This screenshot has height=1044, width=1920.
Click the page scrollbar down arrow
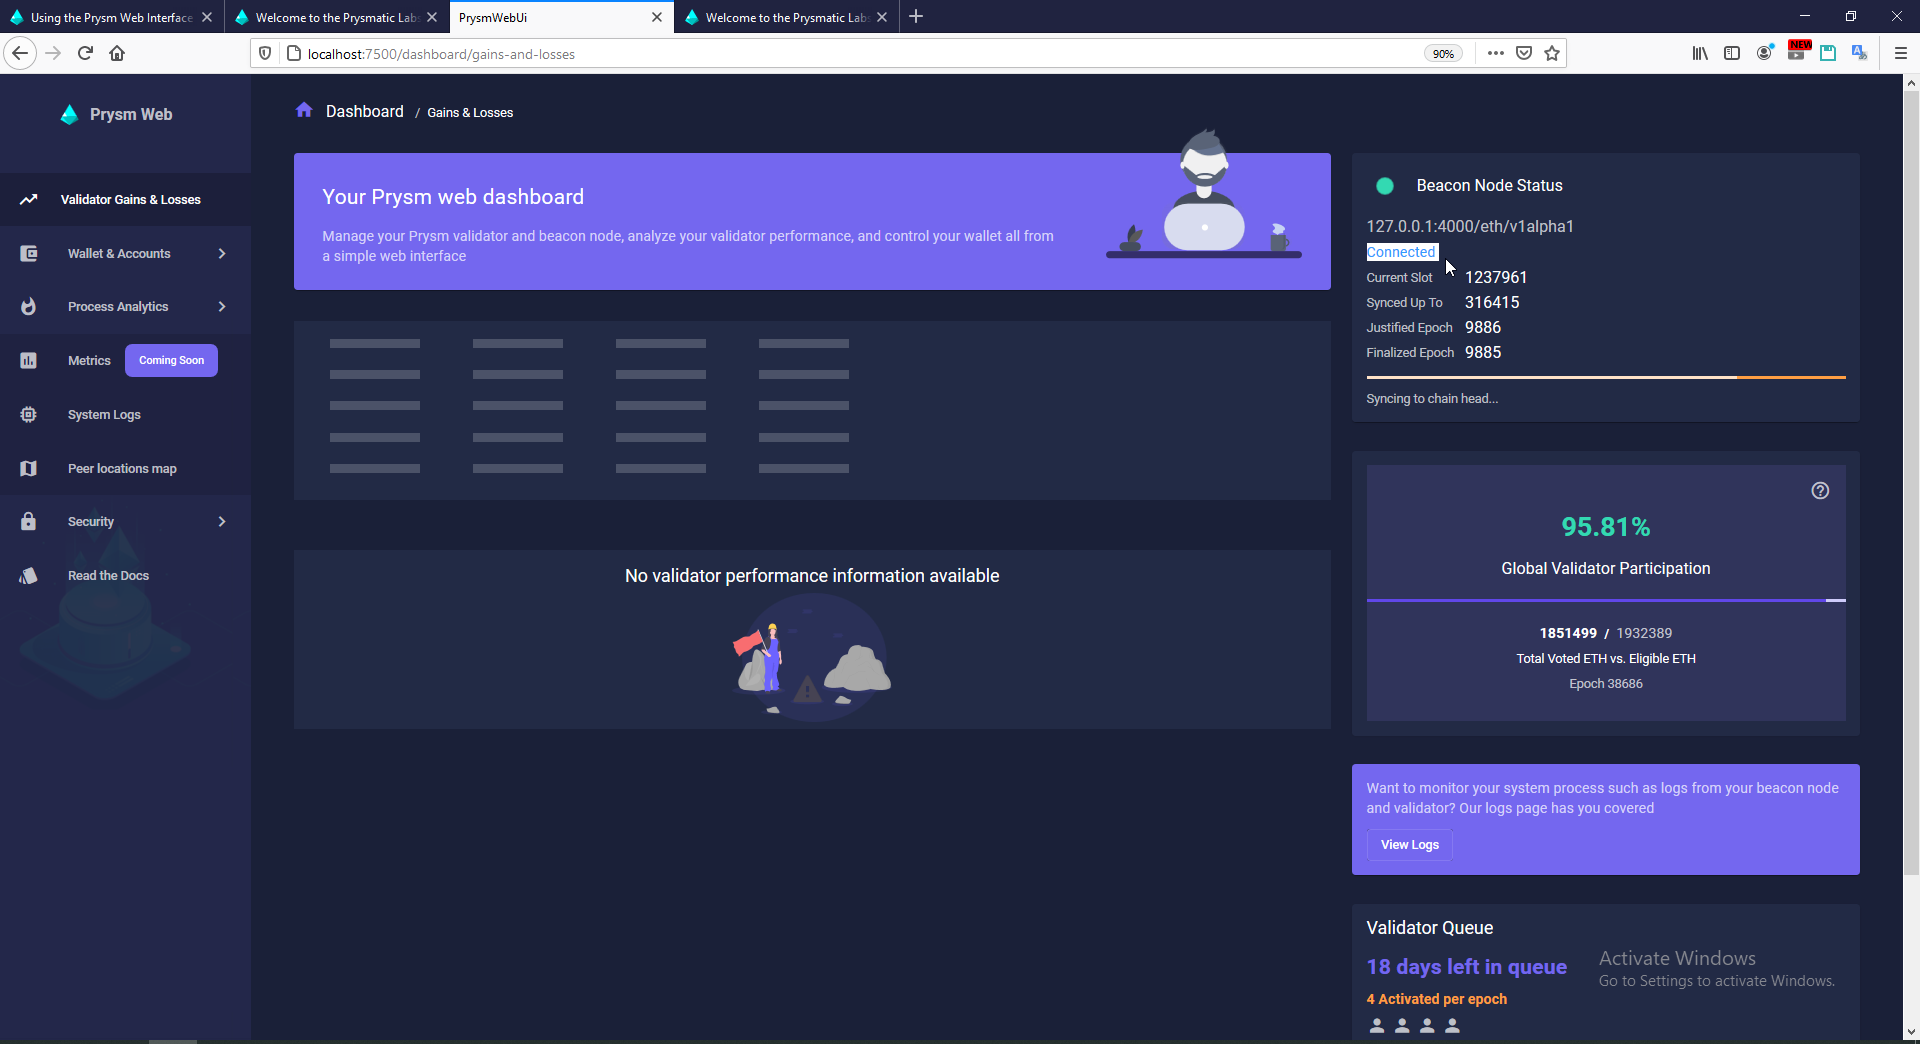coord(1911,1032)
